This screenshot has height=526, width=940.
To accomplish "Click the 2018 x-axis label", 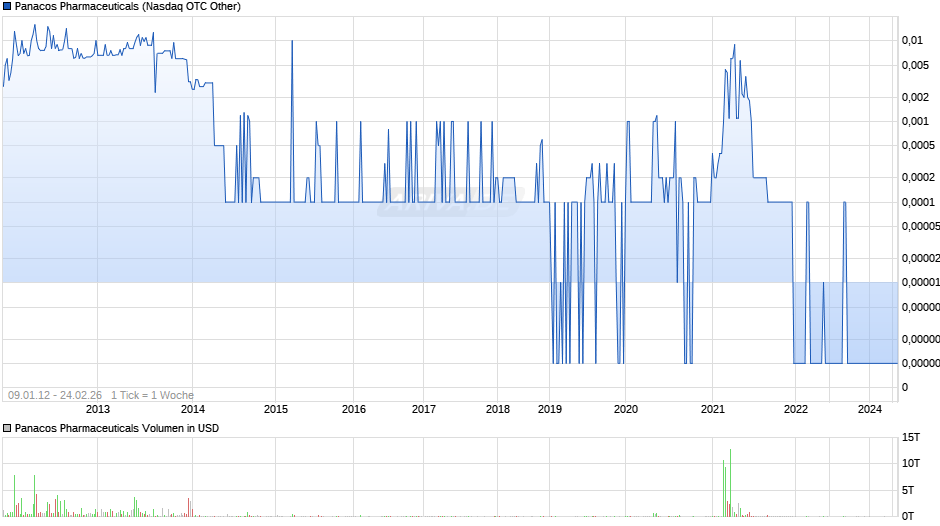I will [498, 409].
